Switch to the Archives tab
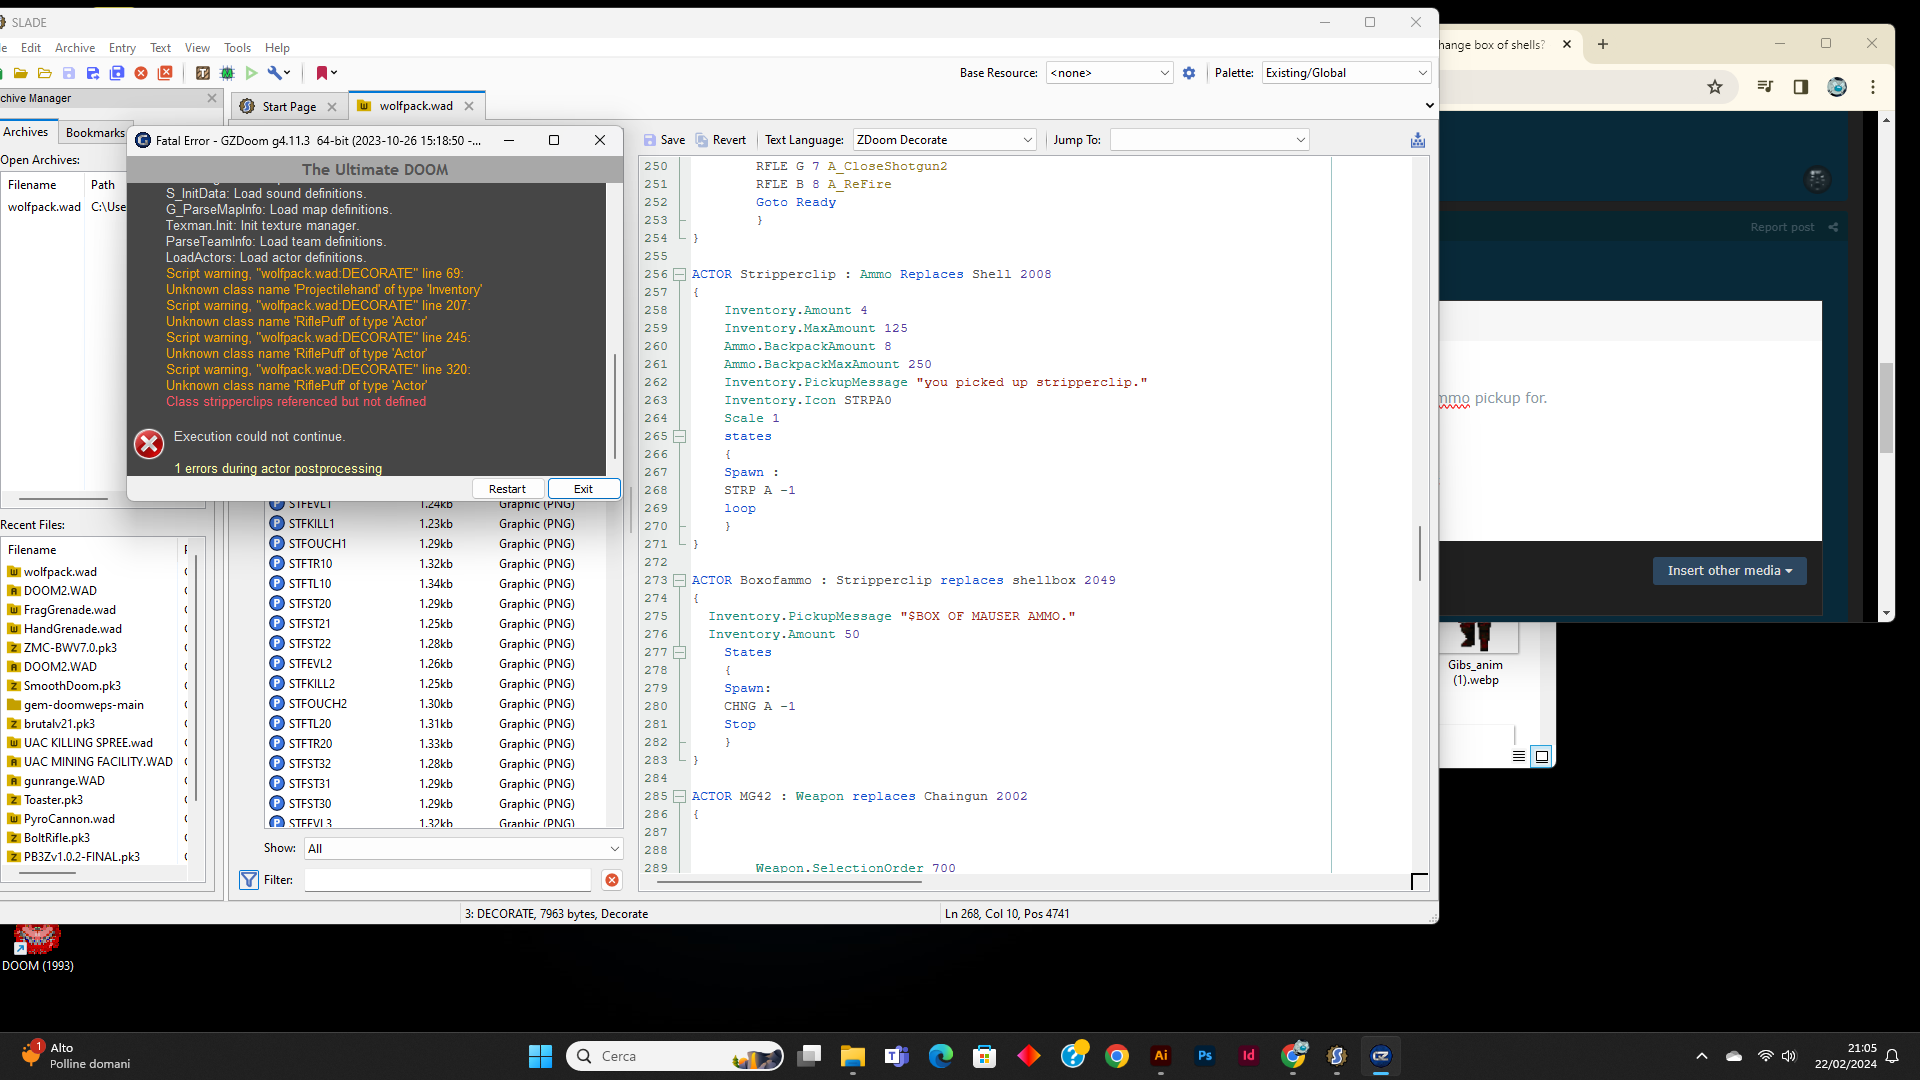 pyautogui.click(x=26, y=132)
